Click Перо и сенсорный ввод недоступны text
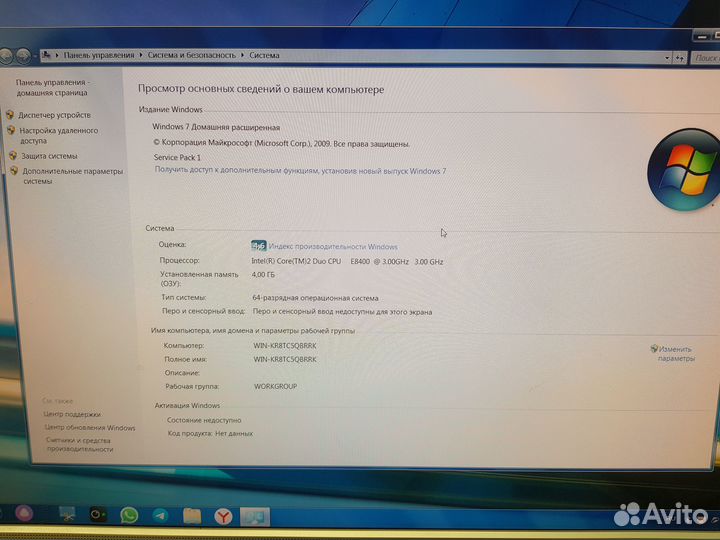 (x=342, y=312)
